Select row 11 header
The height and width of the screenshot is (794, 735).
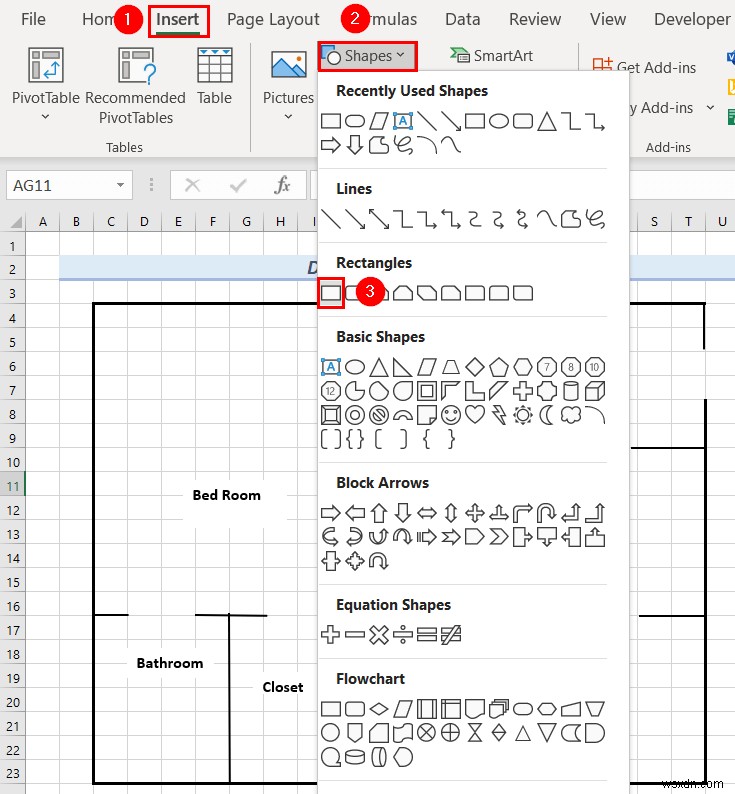tap(13, 486)
